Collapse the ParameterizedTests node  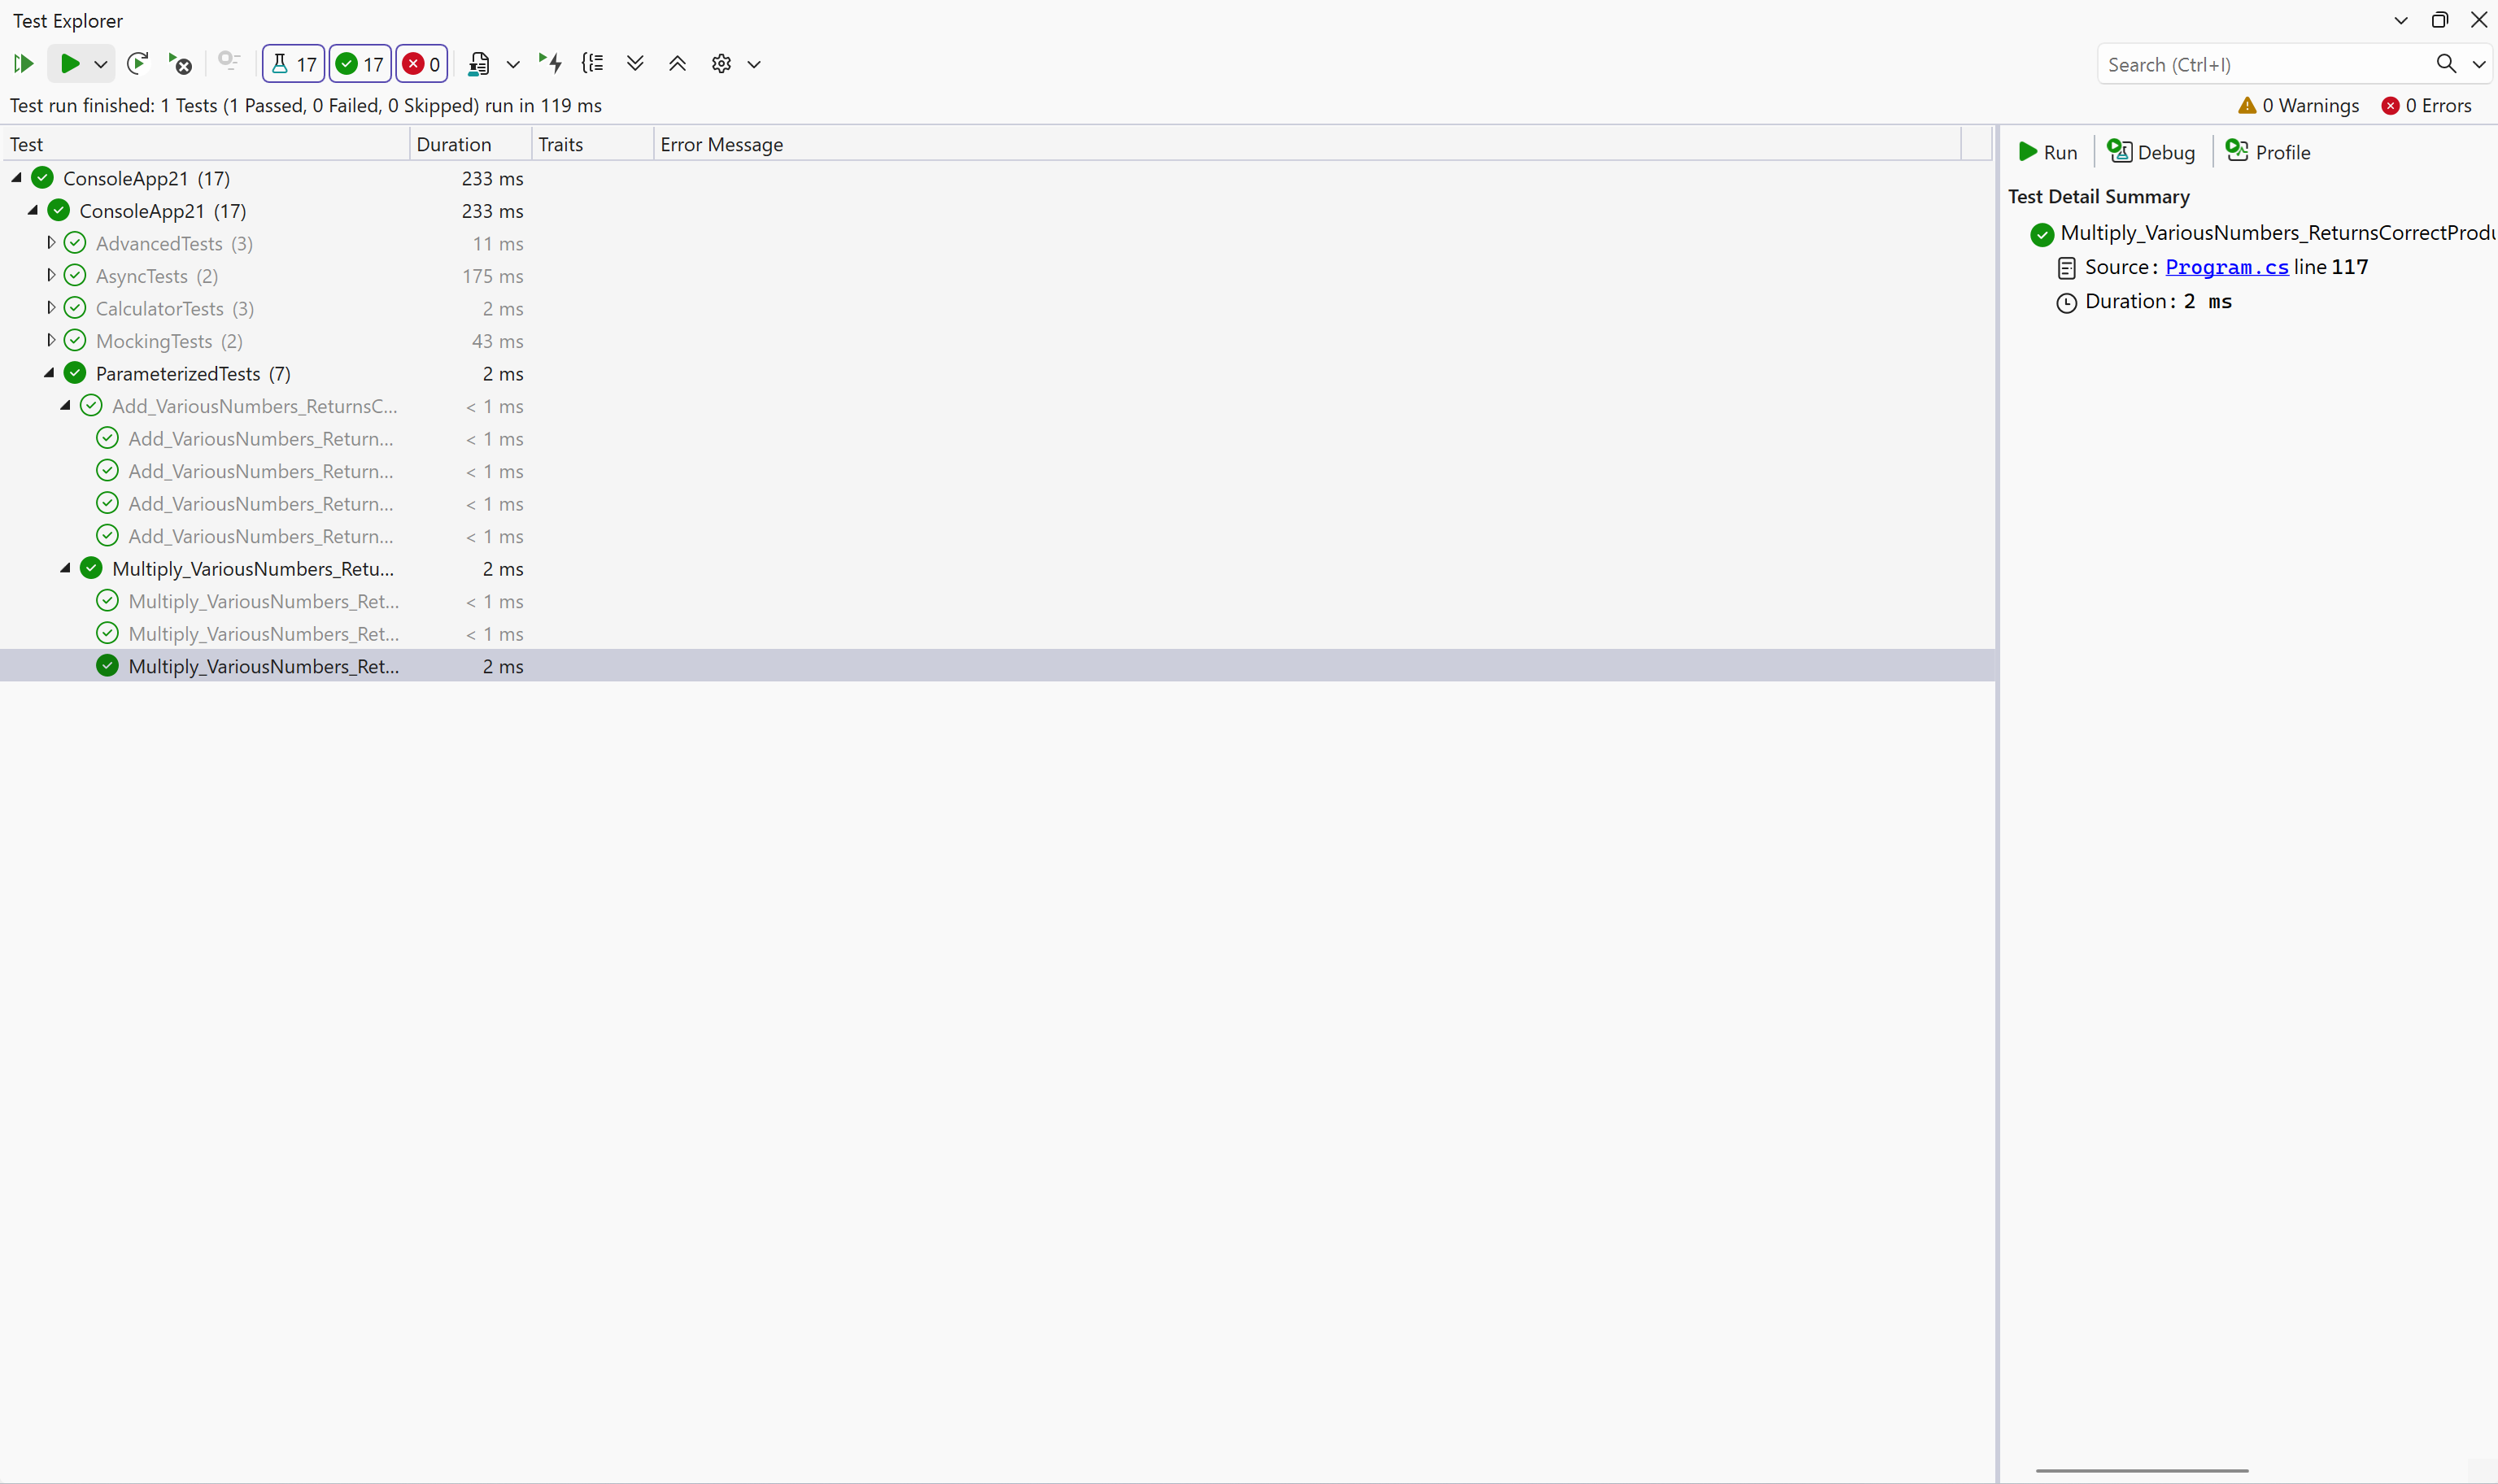tap(49, 373)
